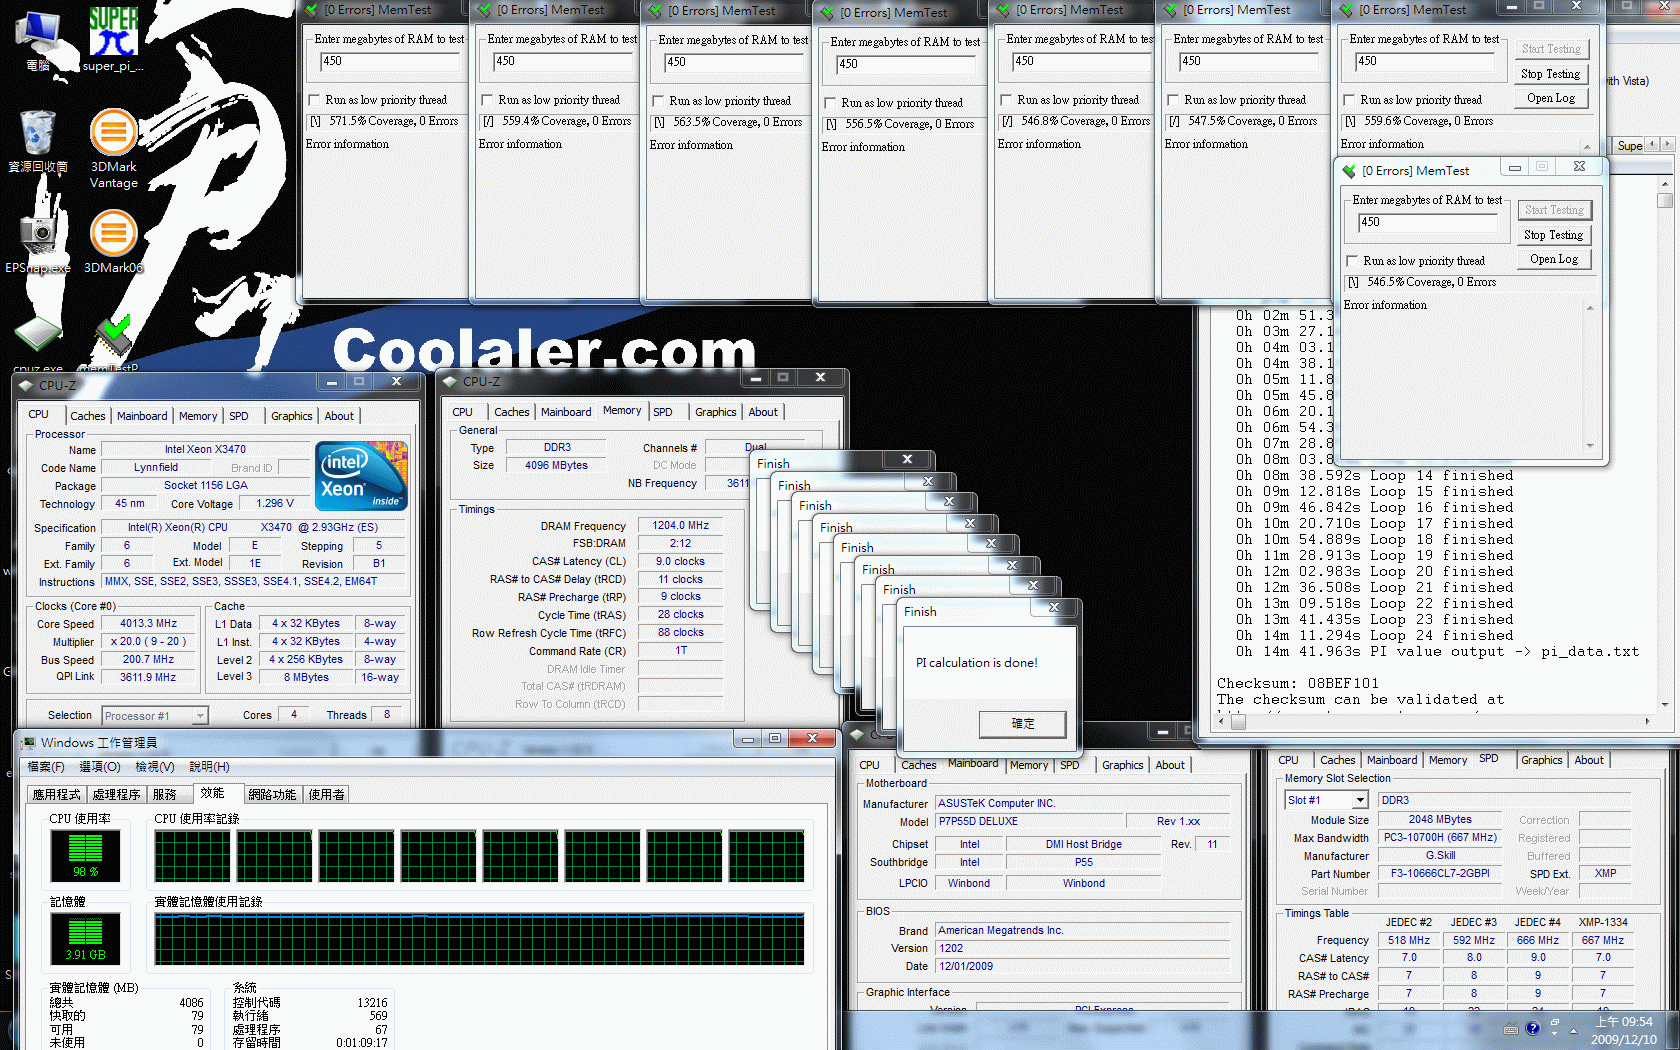This screenshot has height=1050, width=1680.
Task: Click 確定 in PI calculation done dialog
Action: [x=1023, y=723]
